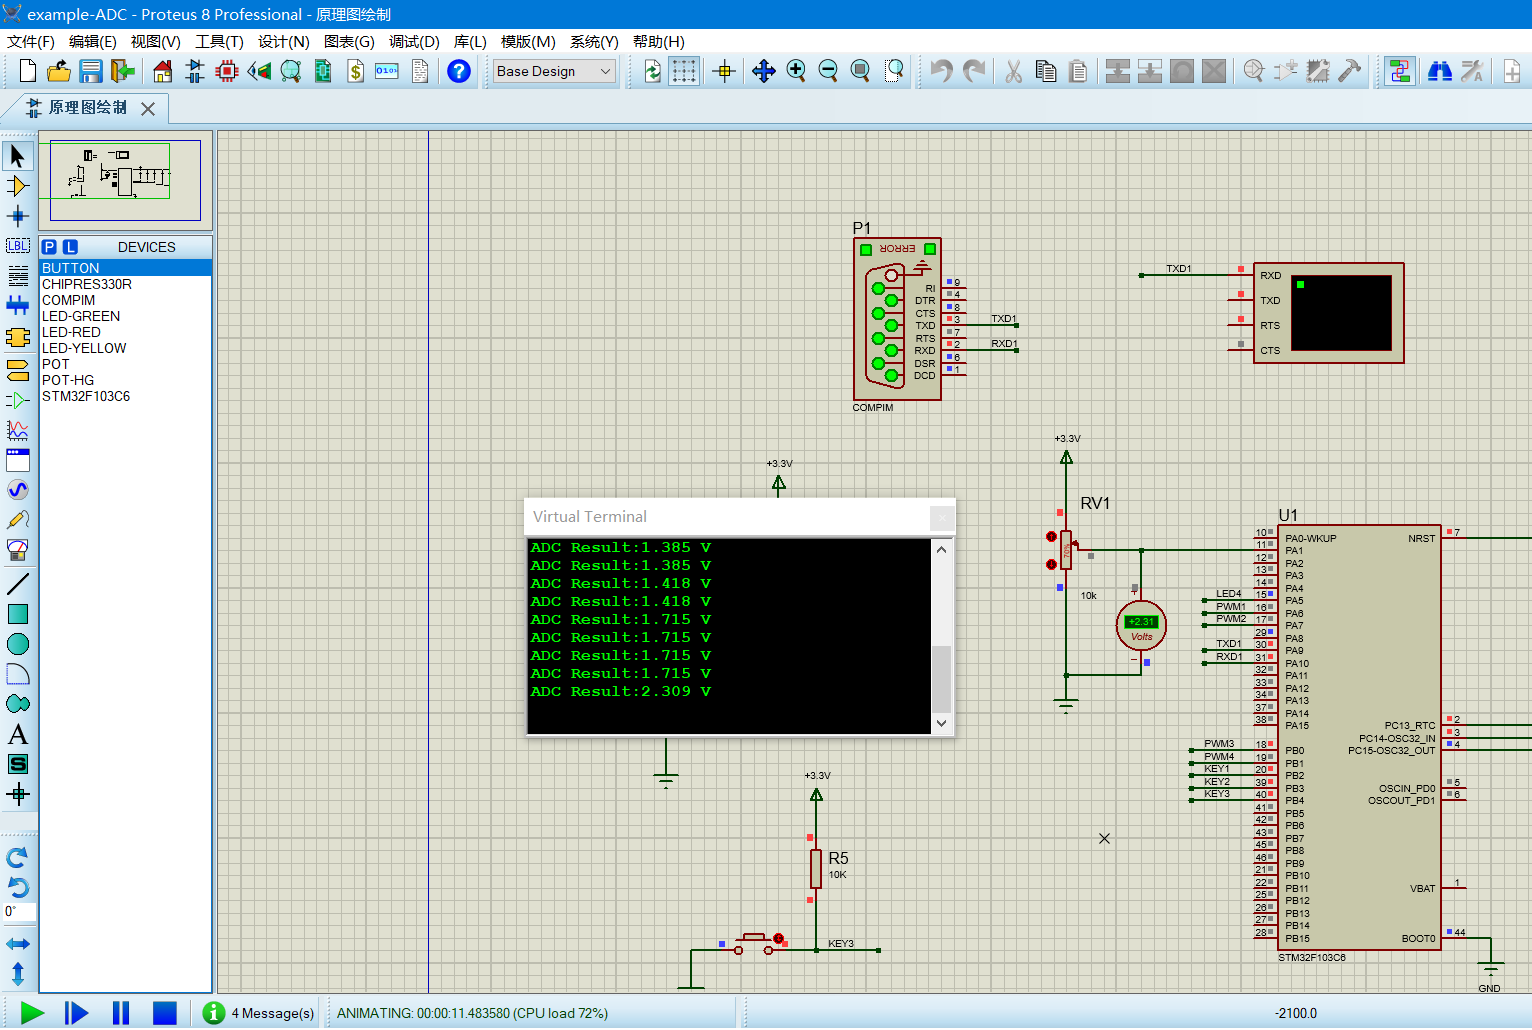Select the Graph Mode tool

click(x=18, y=430)
